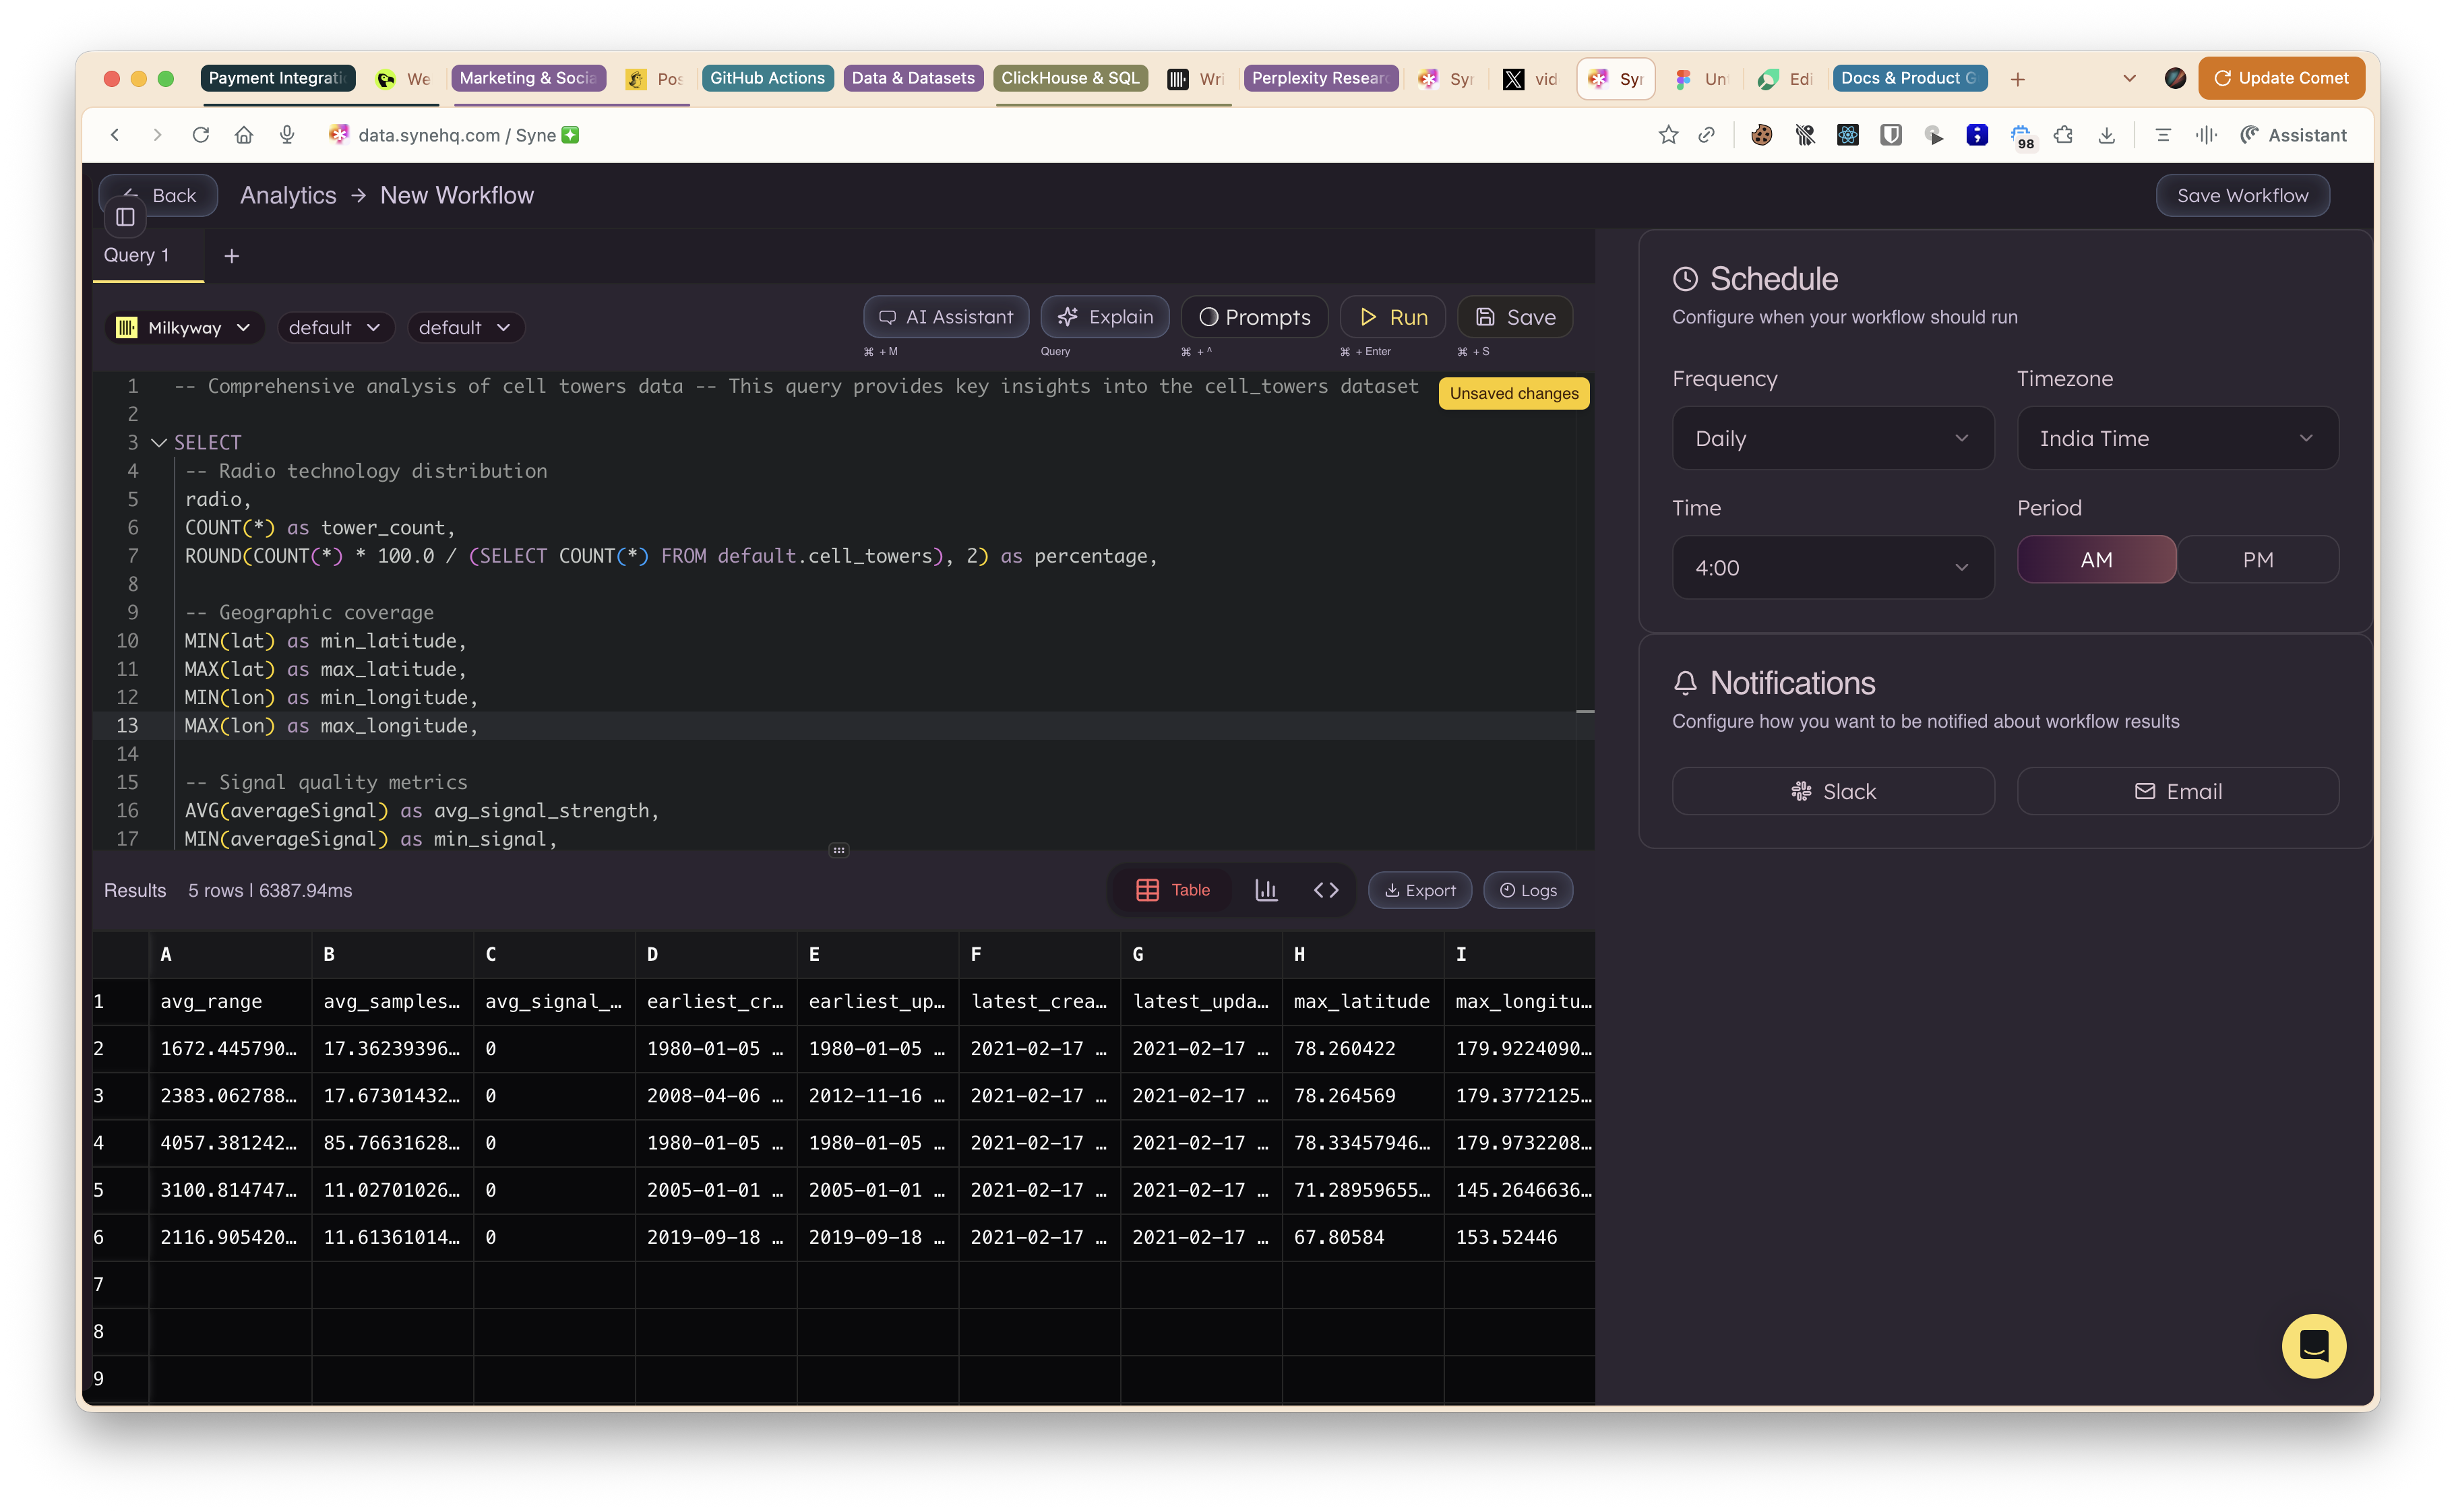Open the AI Assistant chat button

click(x=946, y=317)
